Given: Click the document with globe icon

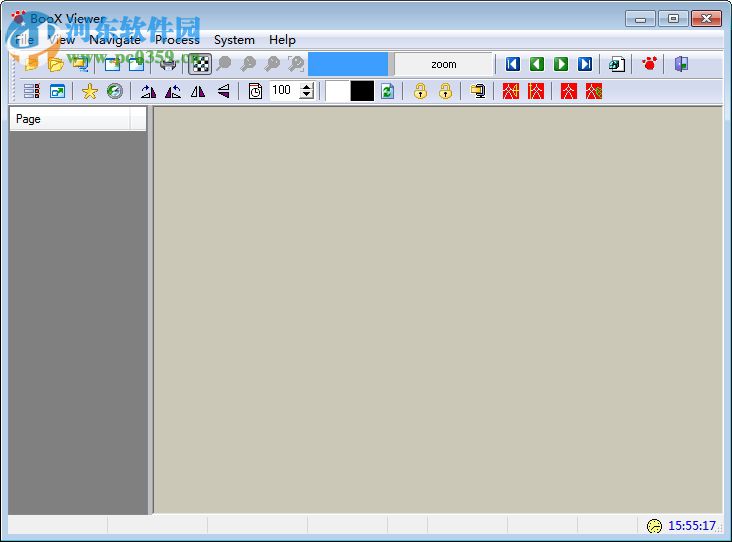Looking at the screenshot, I should click(617, 64).
